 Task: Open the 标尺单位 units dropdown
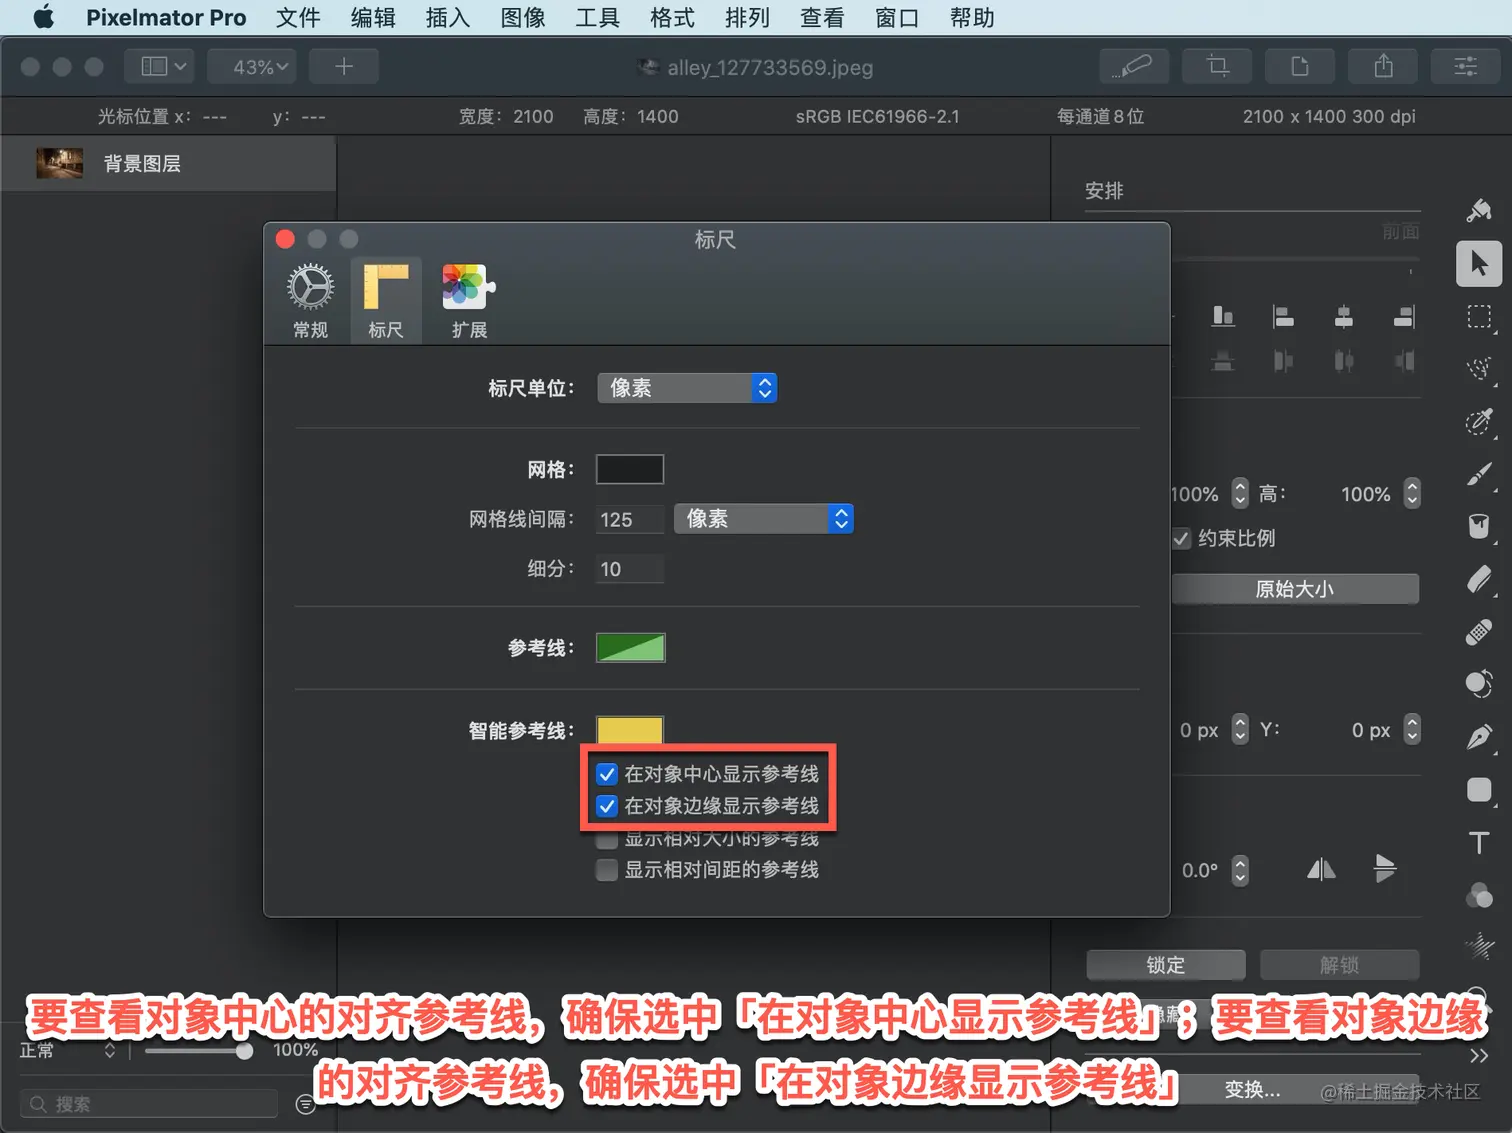(687, 388)
